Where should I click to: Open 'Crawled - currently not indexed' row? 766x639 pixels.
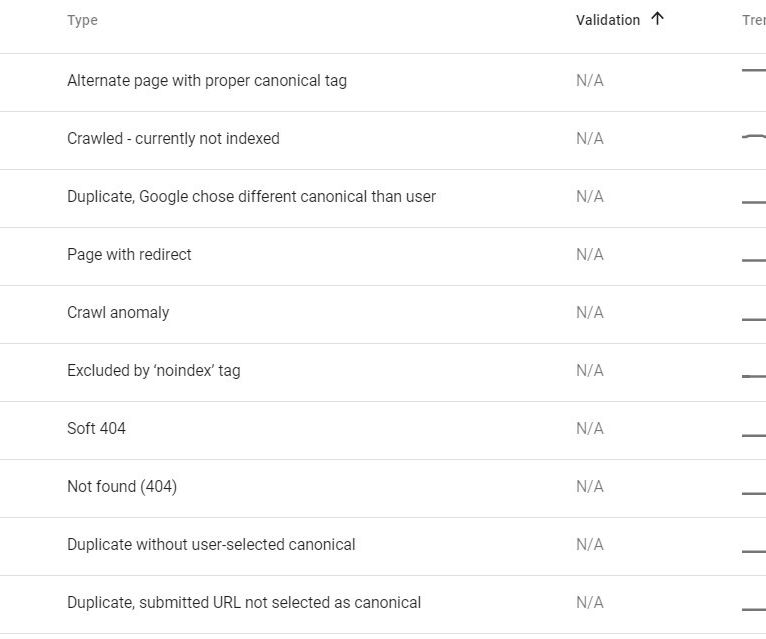pyautogui.click(x=173, y=139)
